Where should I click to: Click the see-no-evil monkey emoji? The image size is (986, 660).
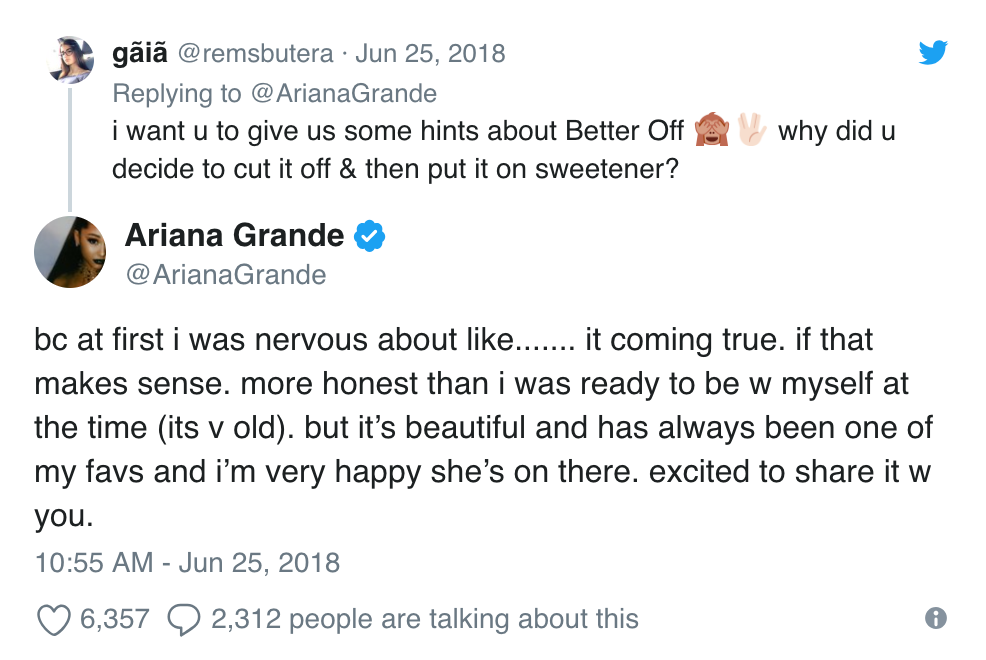point(711,131)
